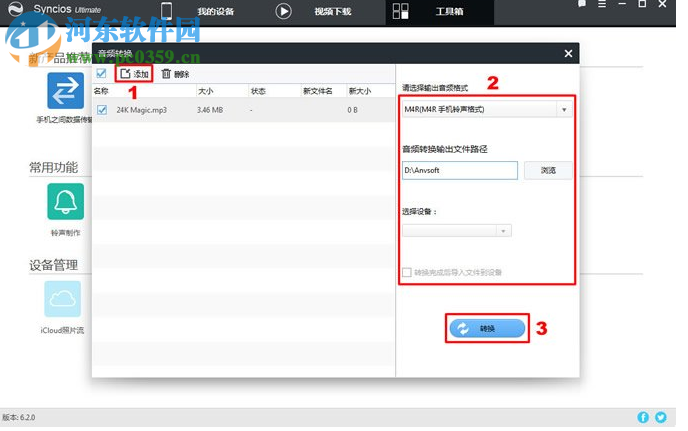
Task: Click the 新大小 column header
Action: point(360,91)
